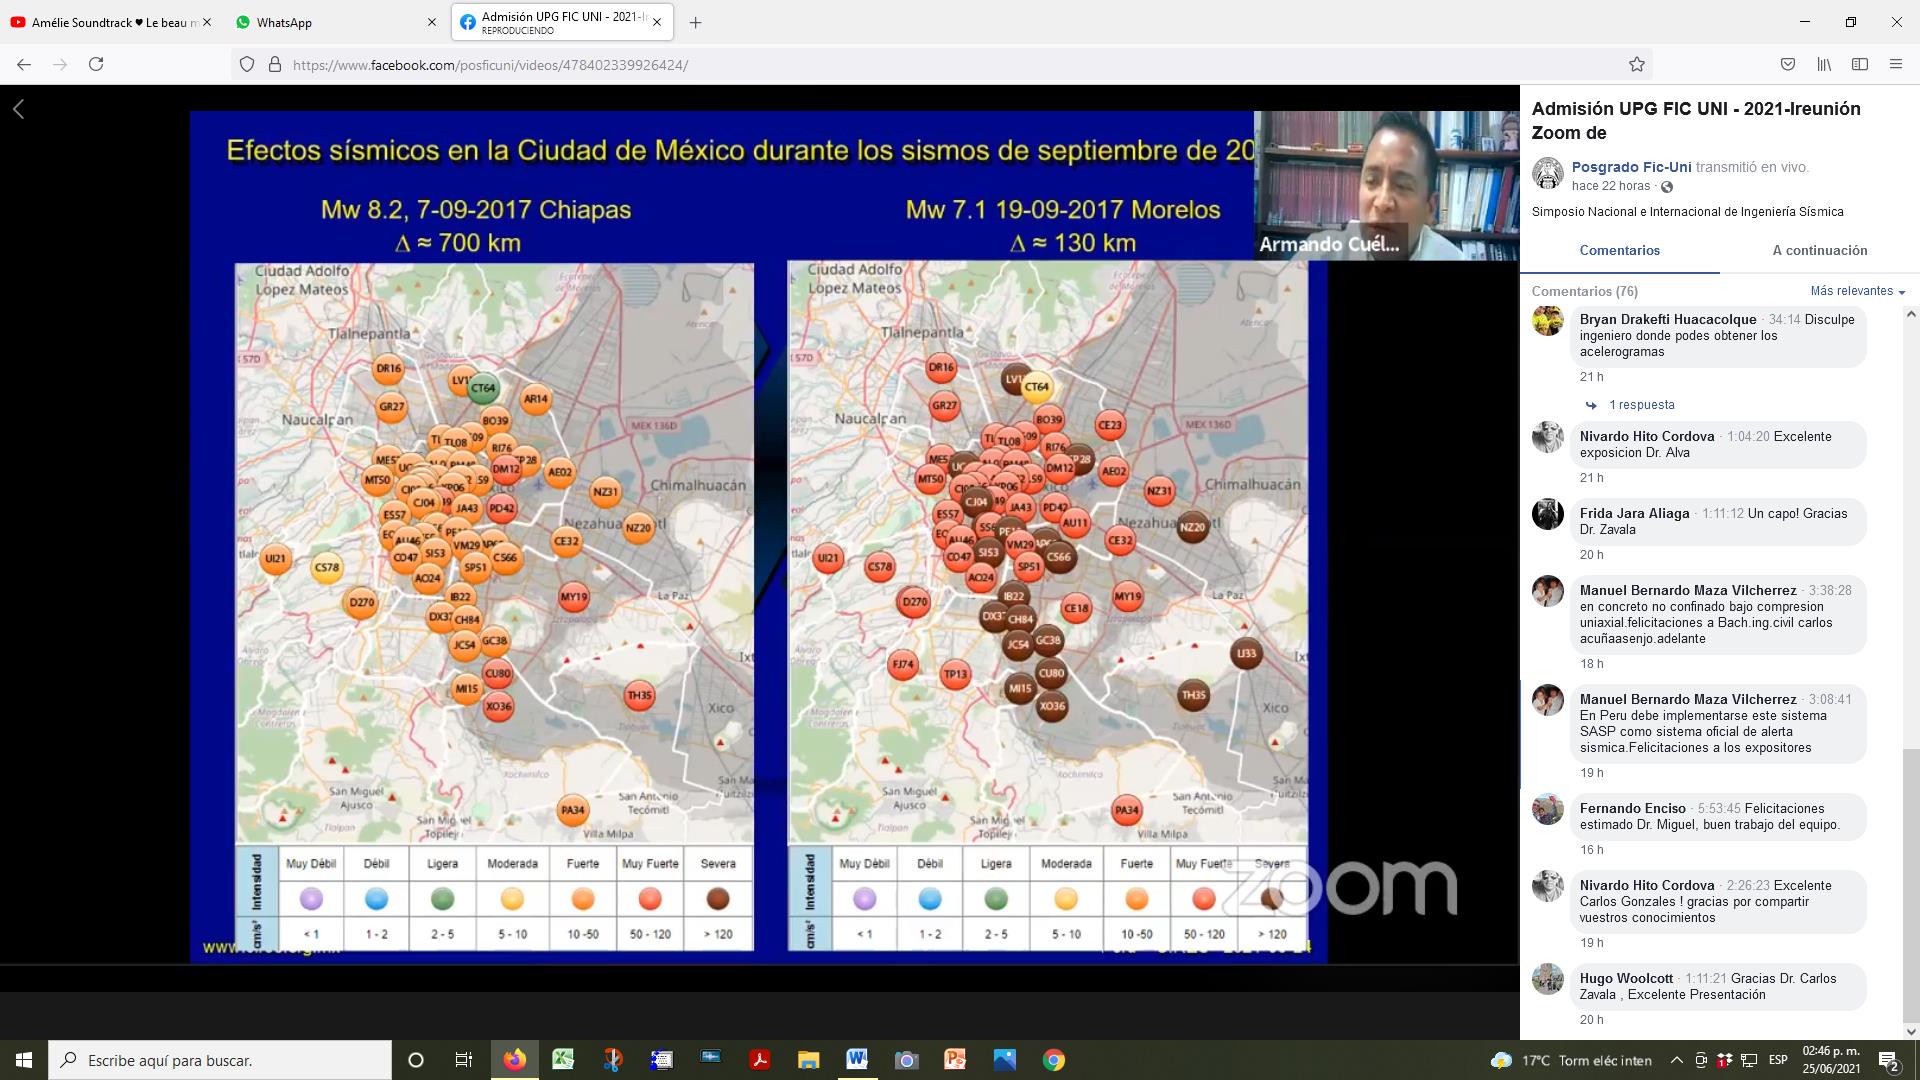Toggle Firefox sidebar icon

[x=1860, y=65]
